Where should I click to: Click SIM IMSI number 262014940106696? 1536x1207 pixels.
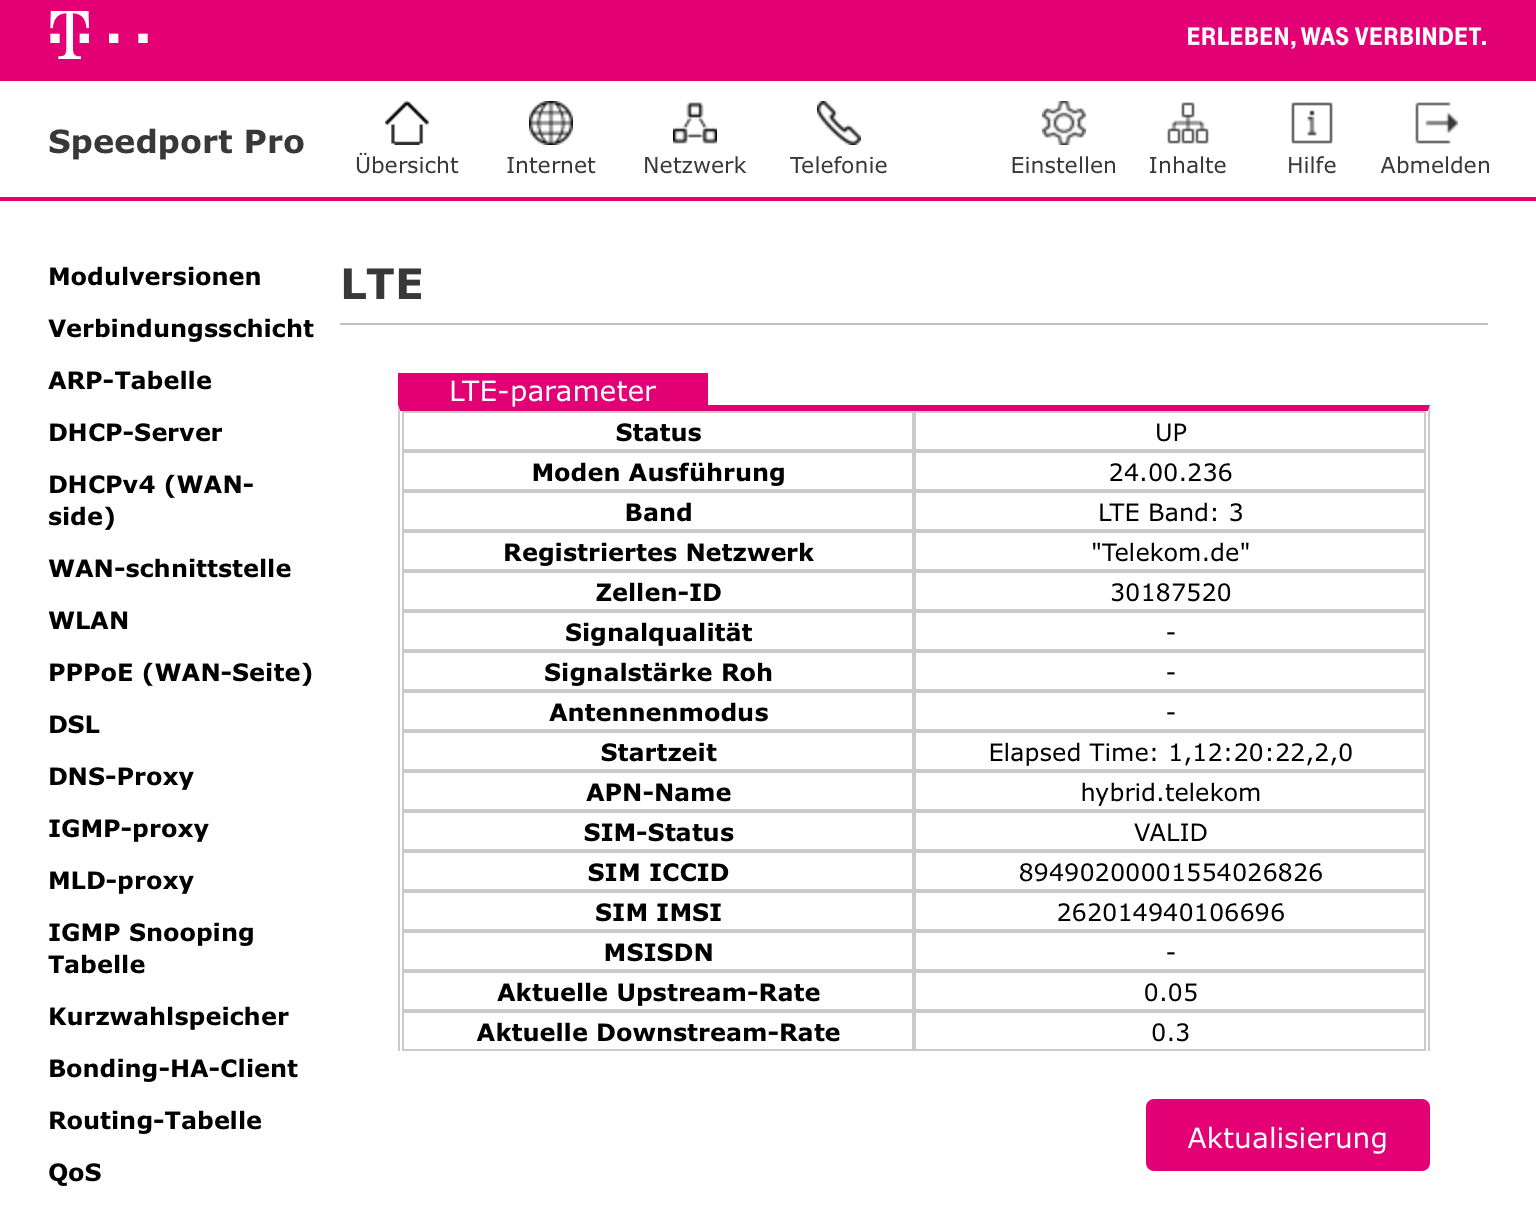point(1170,913)
